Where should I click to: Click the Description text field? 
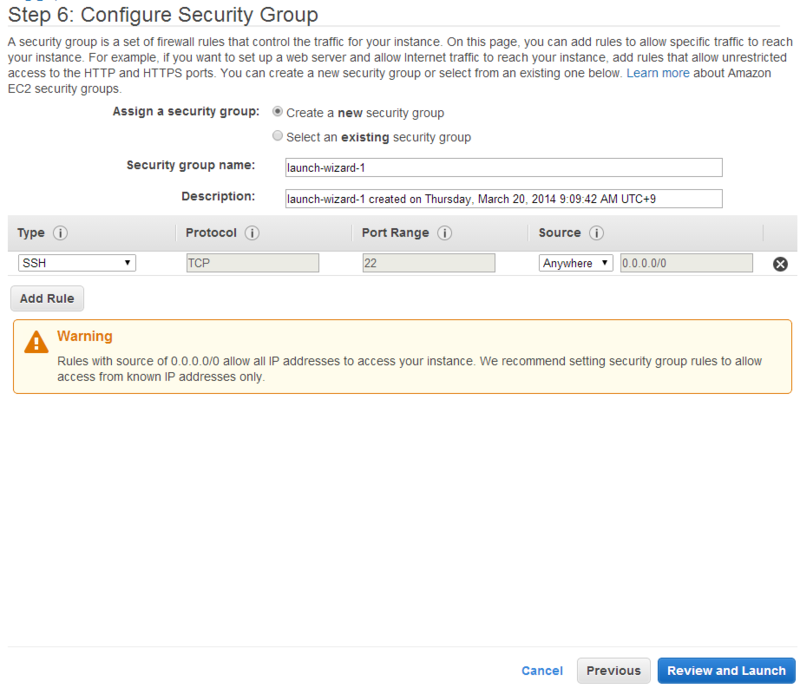503,198
